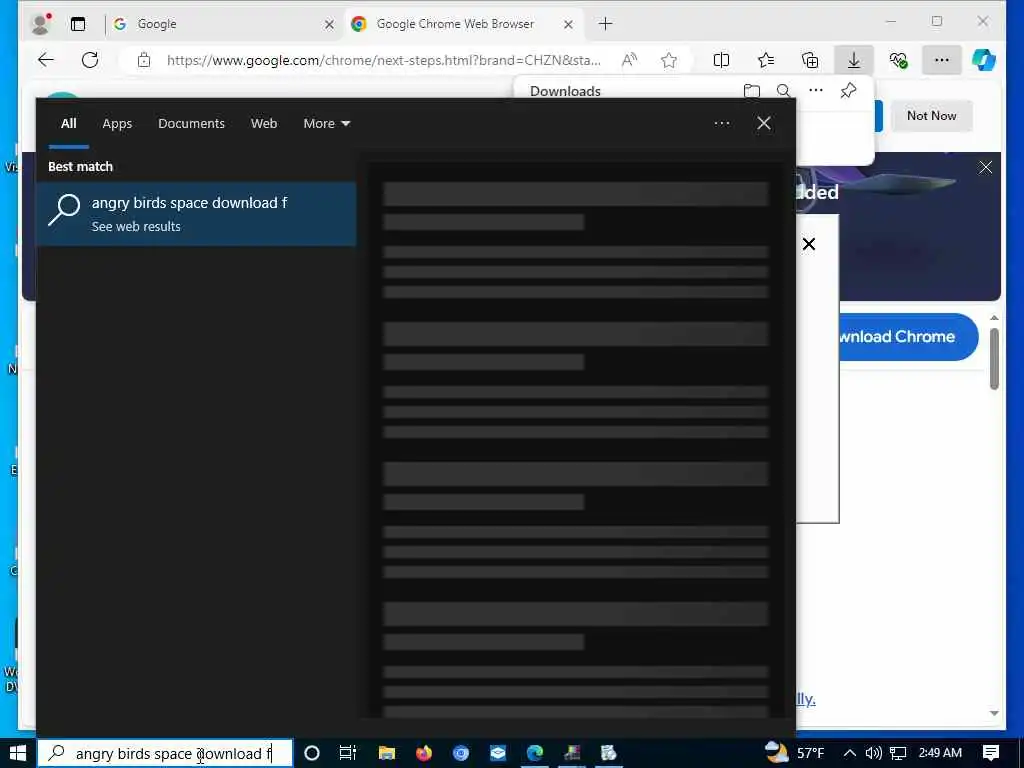Go back in Edge browser
The width and height of the screenshot is (1024, 768).
pyautogui.click(x=46, y=60)
